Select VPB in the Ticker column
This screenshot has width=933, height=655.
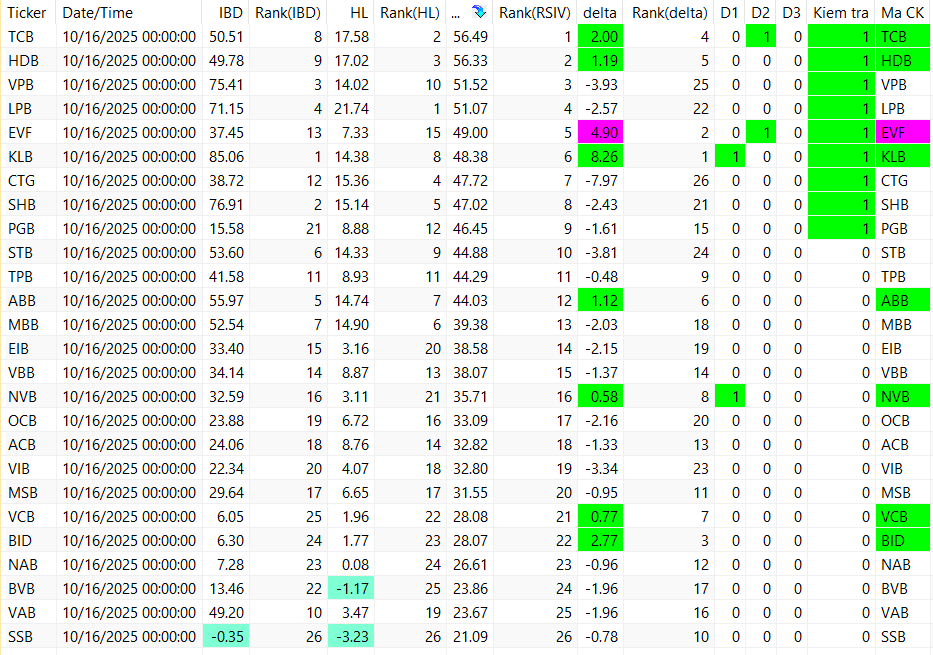tap(21, 84)
